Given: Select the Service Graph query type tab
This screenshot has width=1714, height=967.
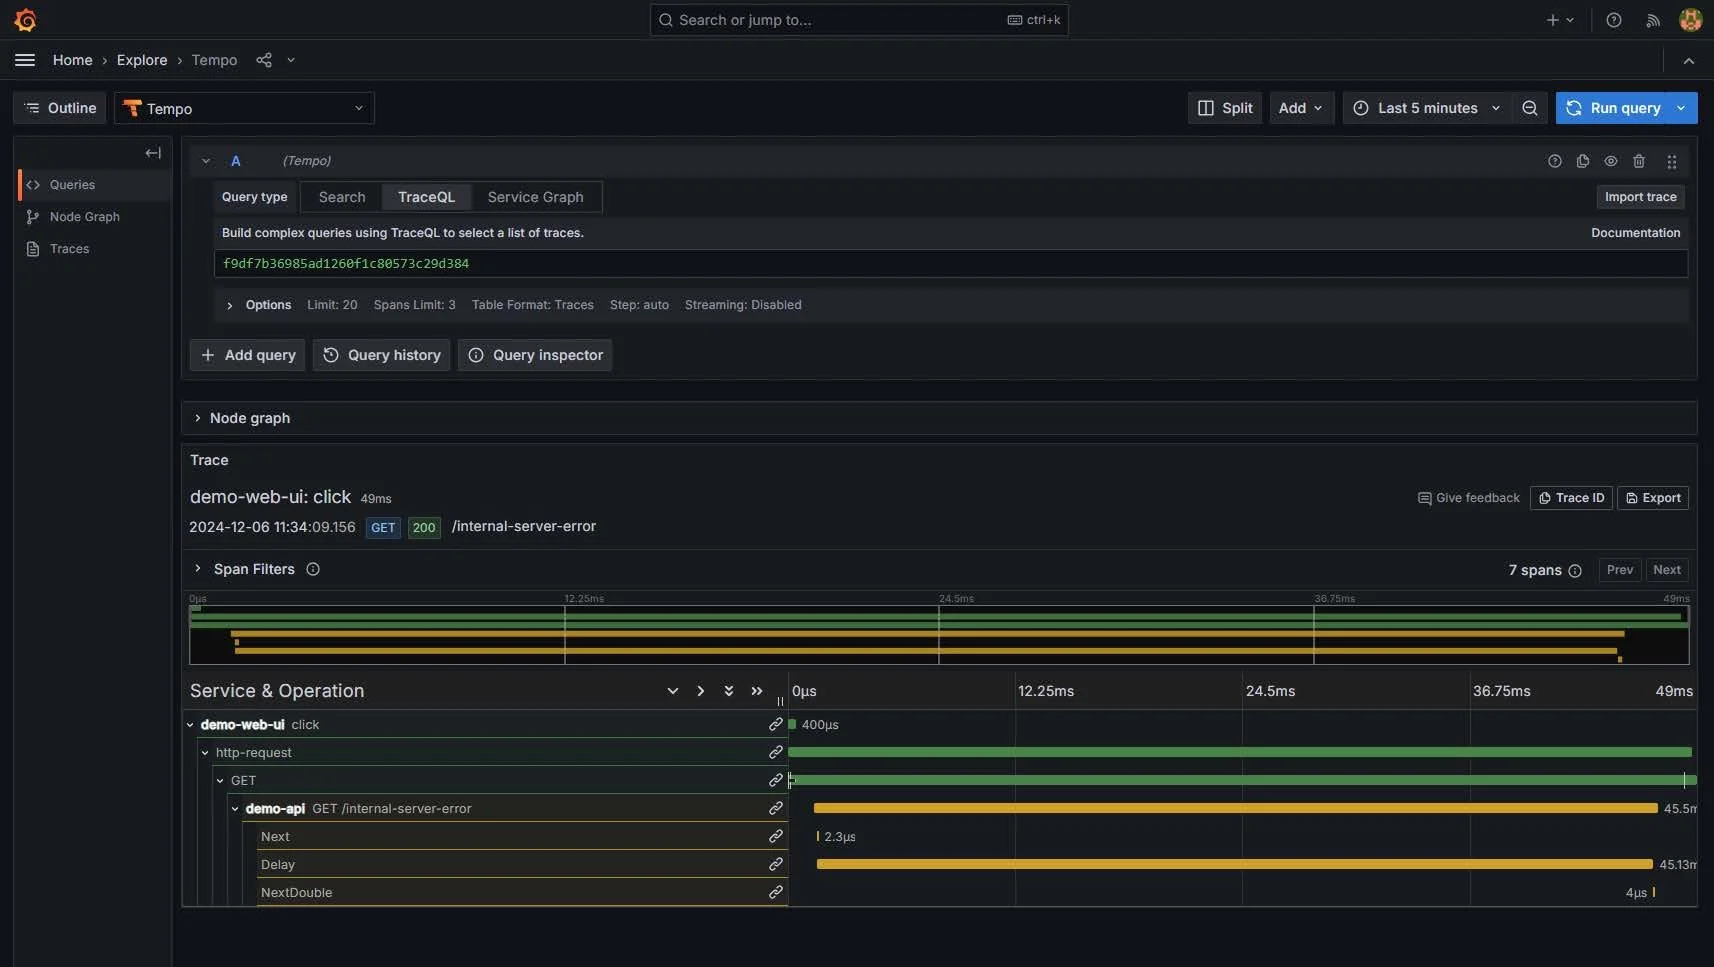Looking at the screenshot, I should tap(535, 197).
